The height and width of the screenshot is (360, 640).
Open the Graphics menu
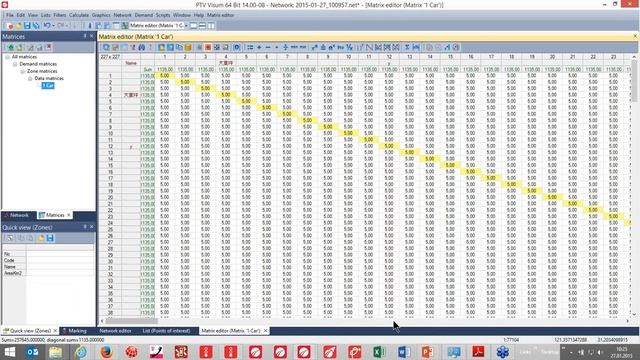(101, 15)
